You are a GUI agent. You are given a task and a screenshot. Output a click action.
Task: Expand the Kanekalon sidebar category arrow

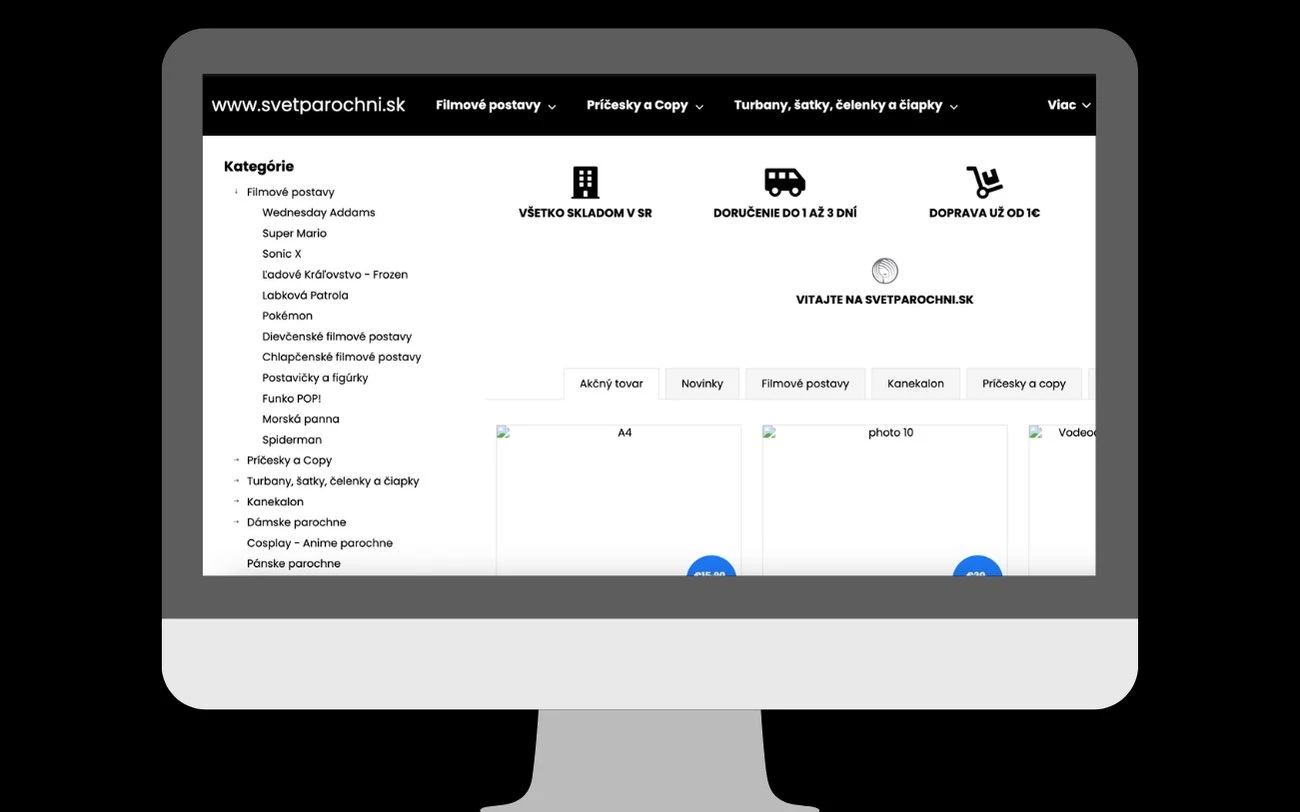pyautogui.click(x=237, y=502)
